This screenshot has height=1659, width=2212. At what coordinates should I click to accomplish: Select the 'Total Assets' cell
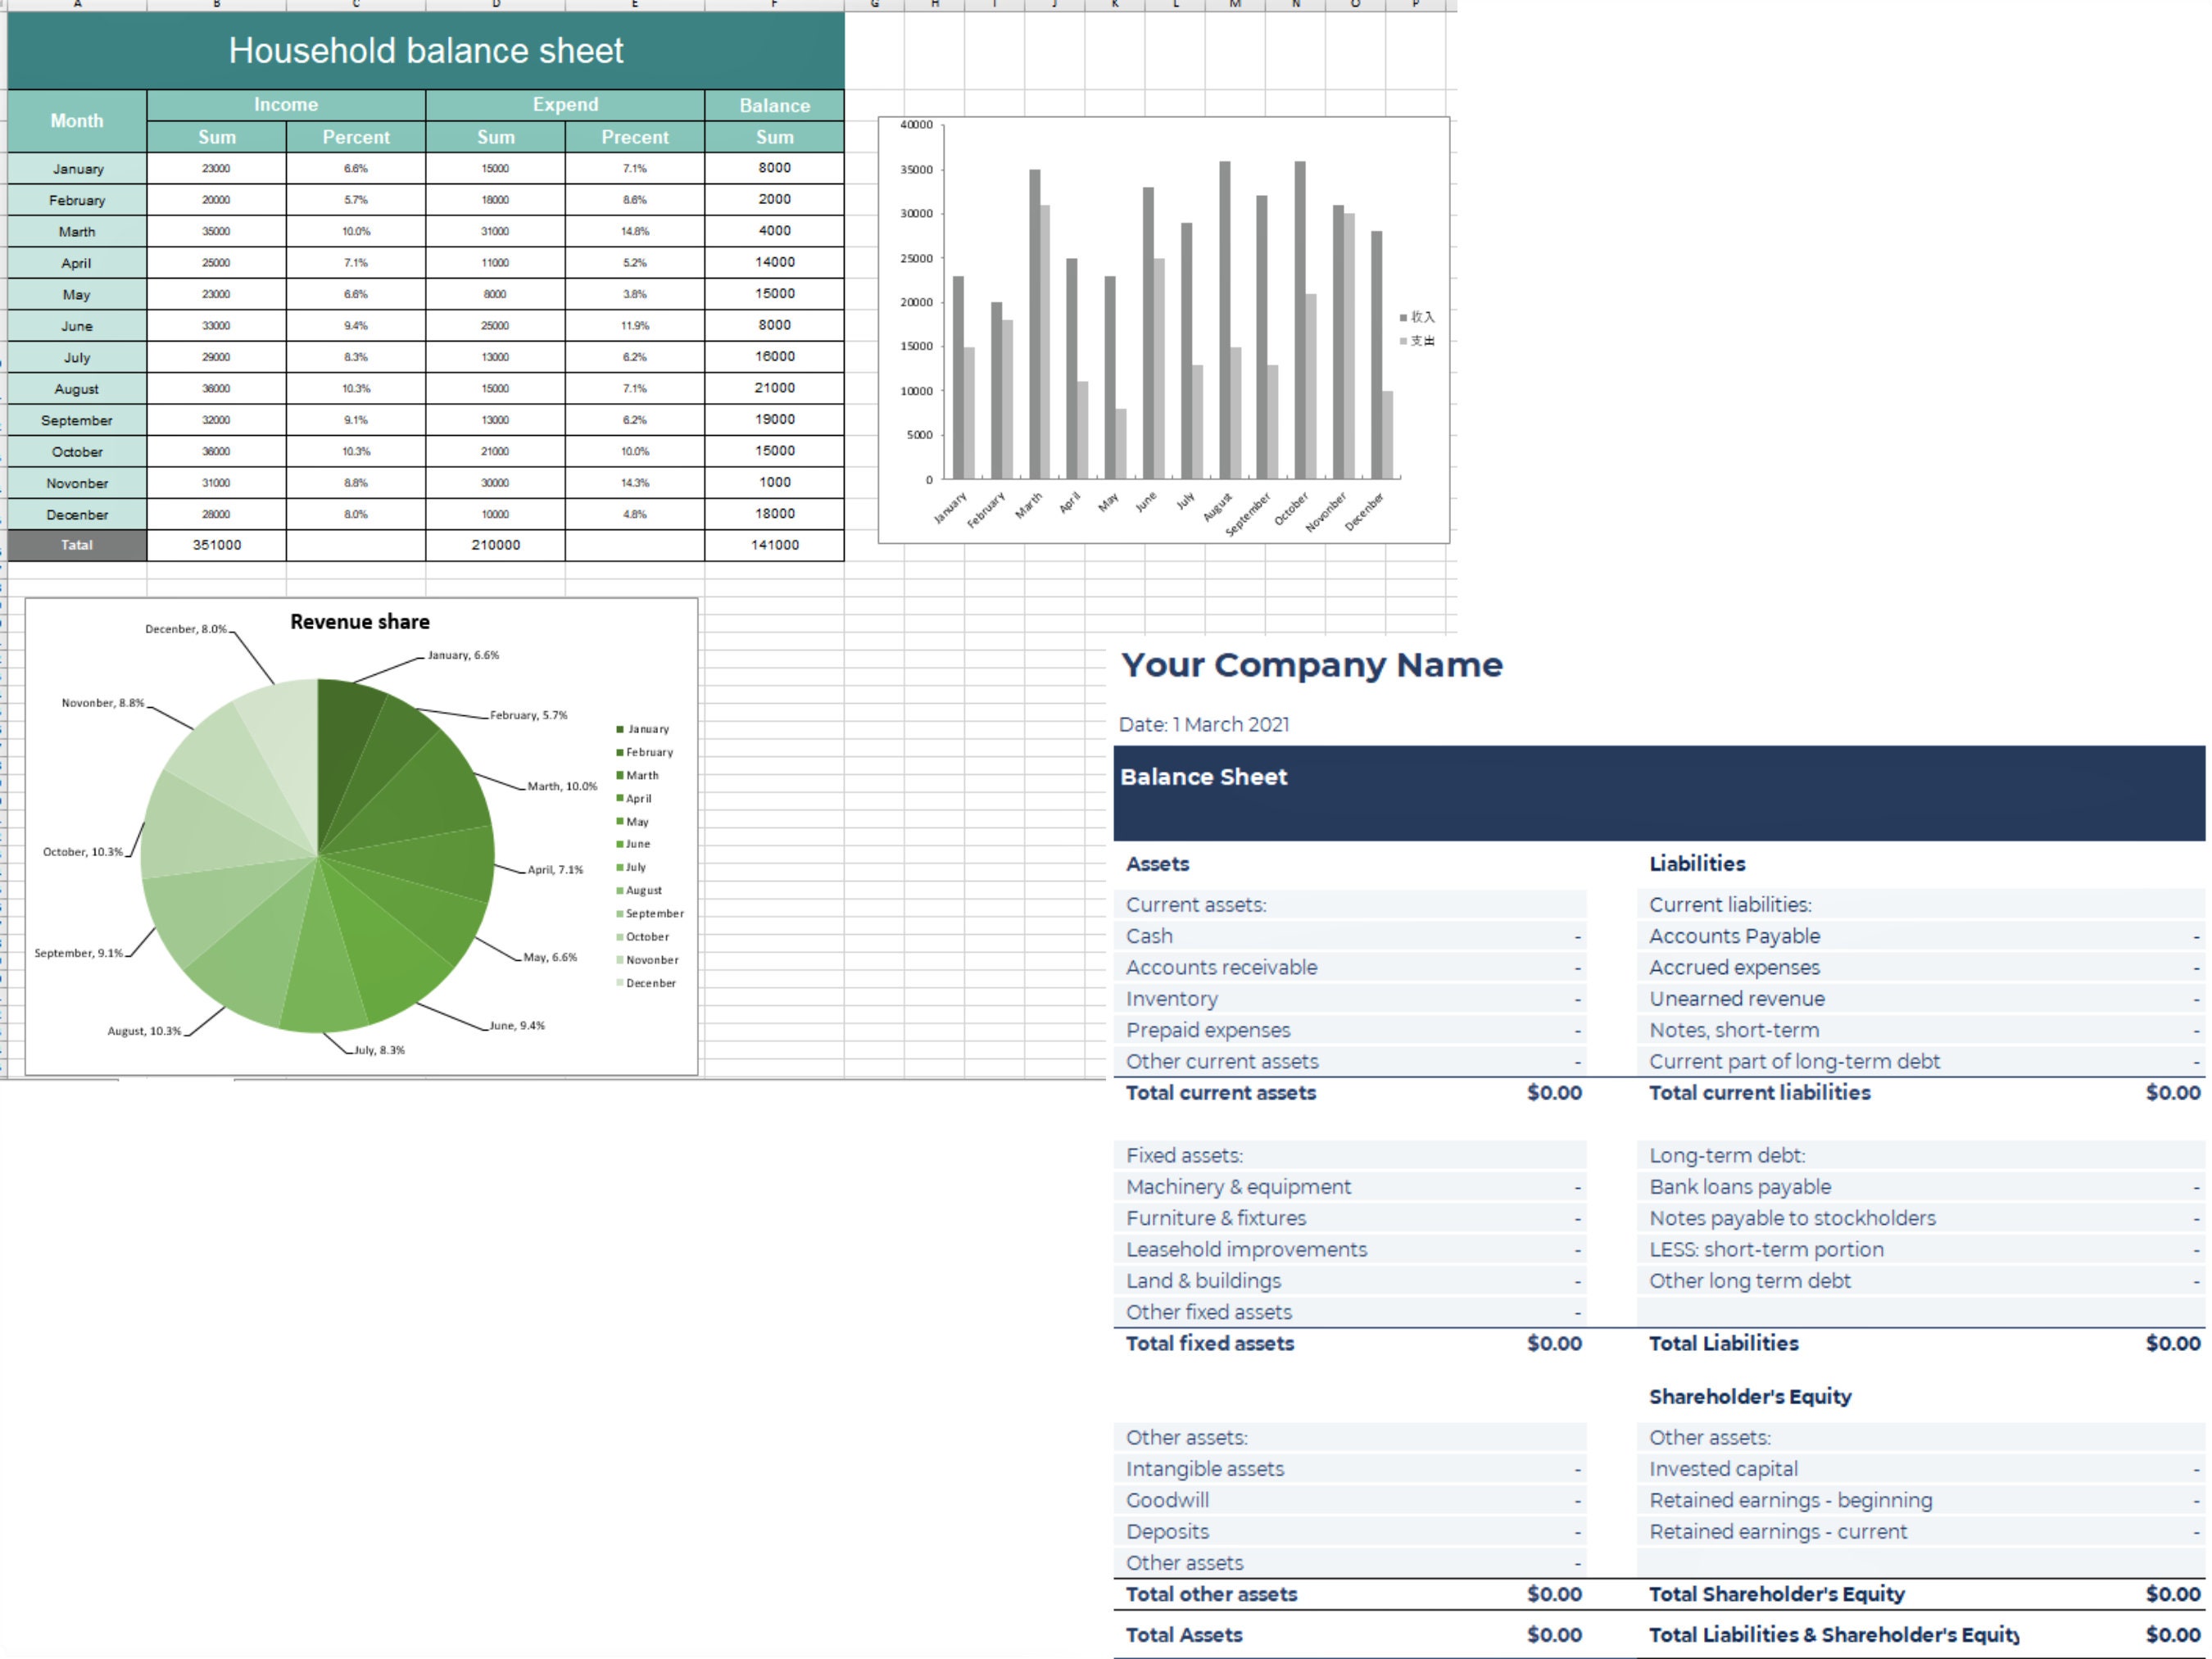click(x=1184, y=1634)
